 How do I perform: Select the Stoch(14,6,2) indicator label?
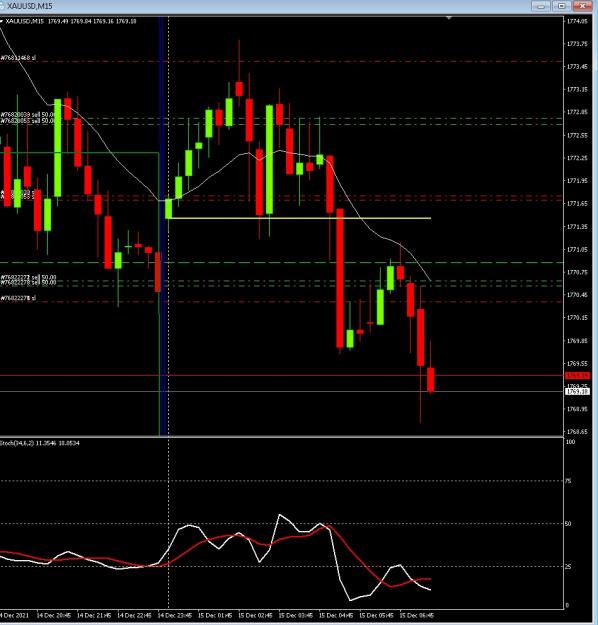click(39, 443)
